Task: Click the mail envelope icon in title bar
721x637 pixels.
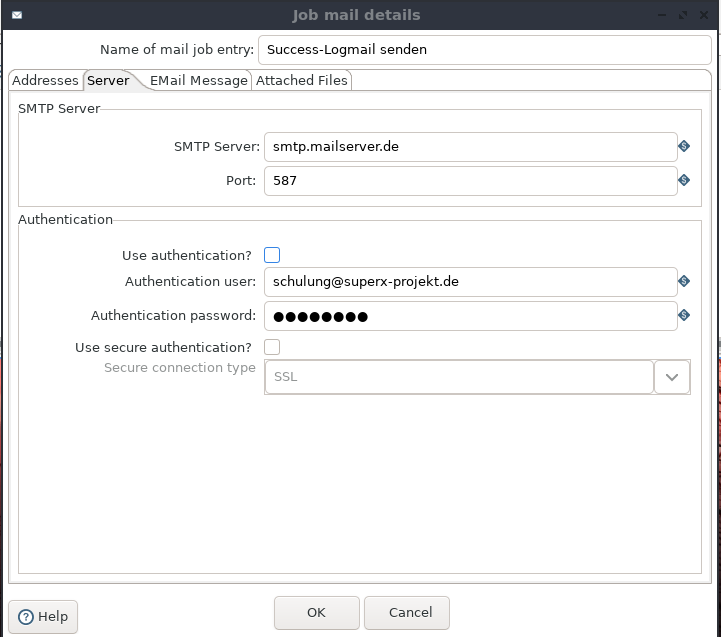Action: (x=17, y=15)
